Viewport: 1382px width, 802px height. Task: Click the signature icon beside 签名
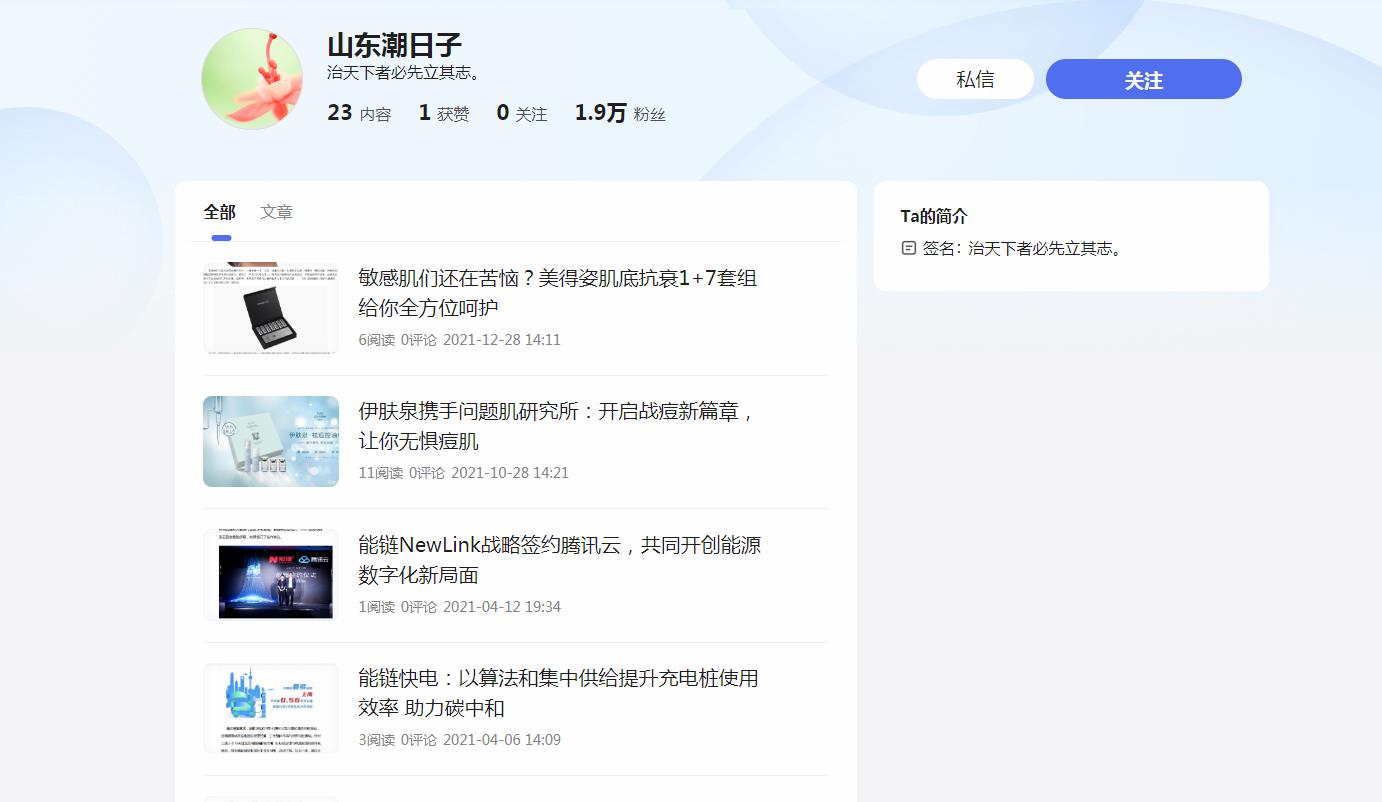909,248
